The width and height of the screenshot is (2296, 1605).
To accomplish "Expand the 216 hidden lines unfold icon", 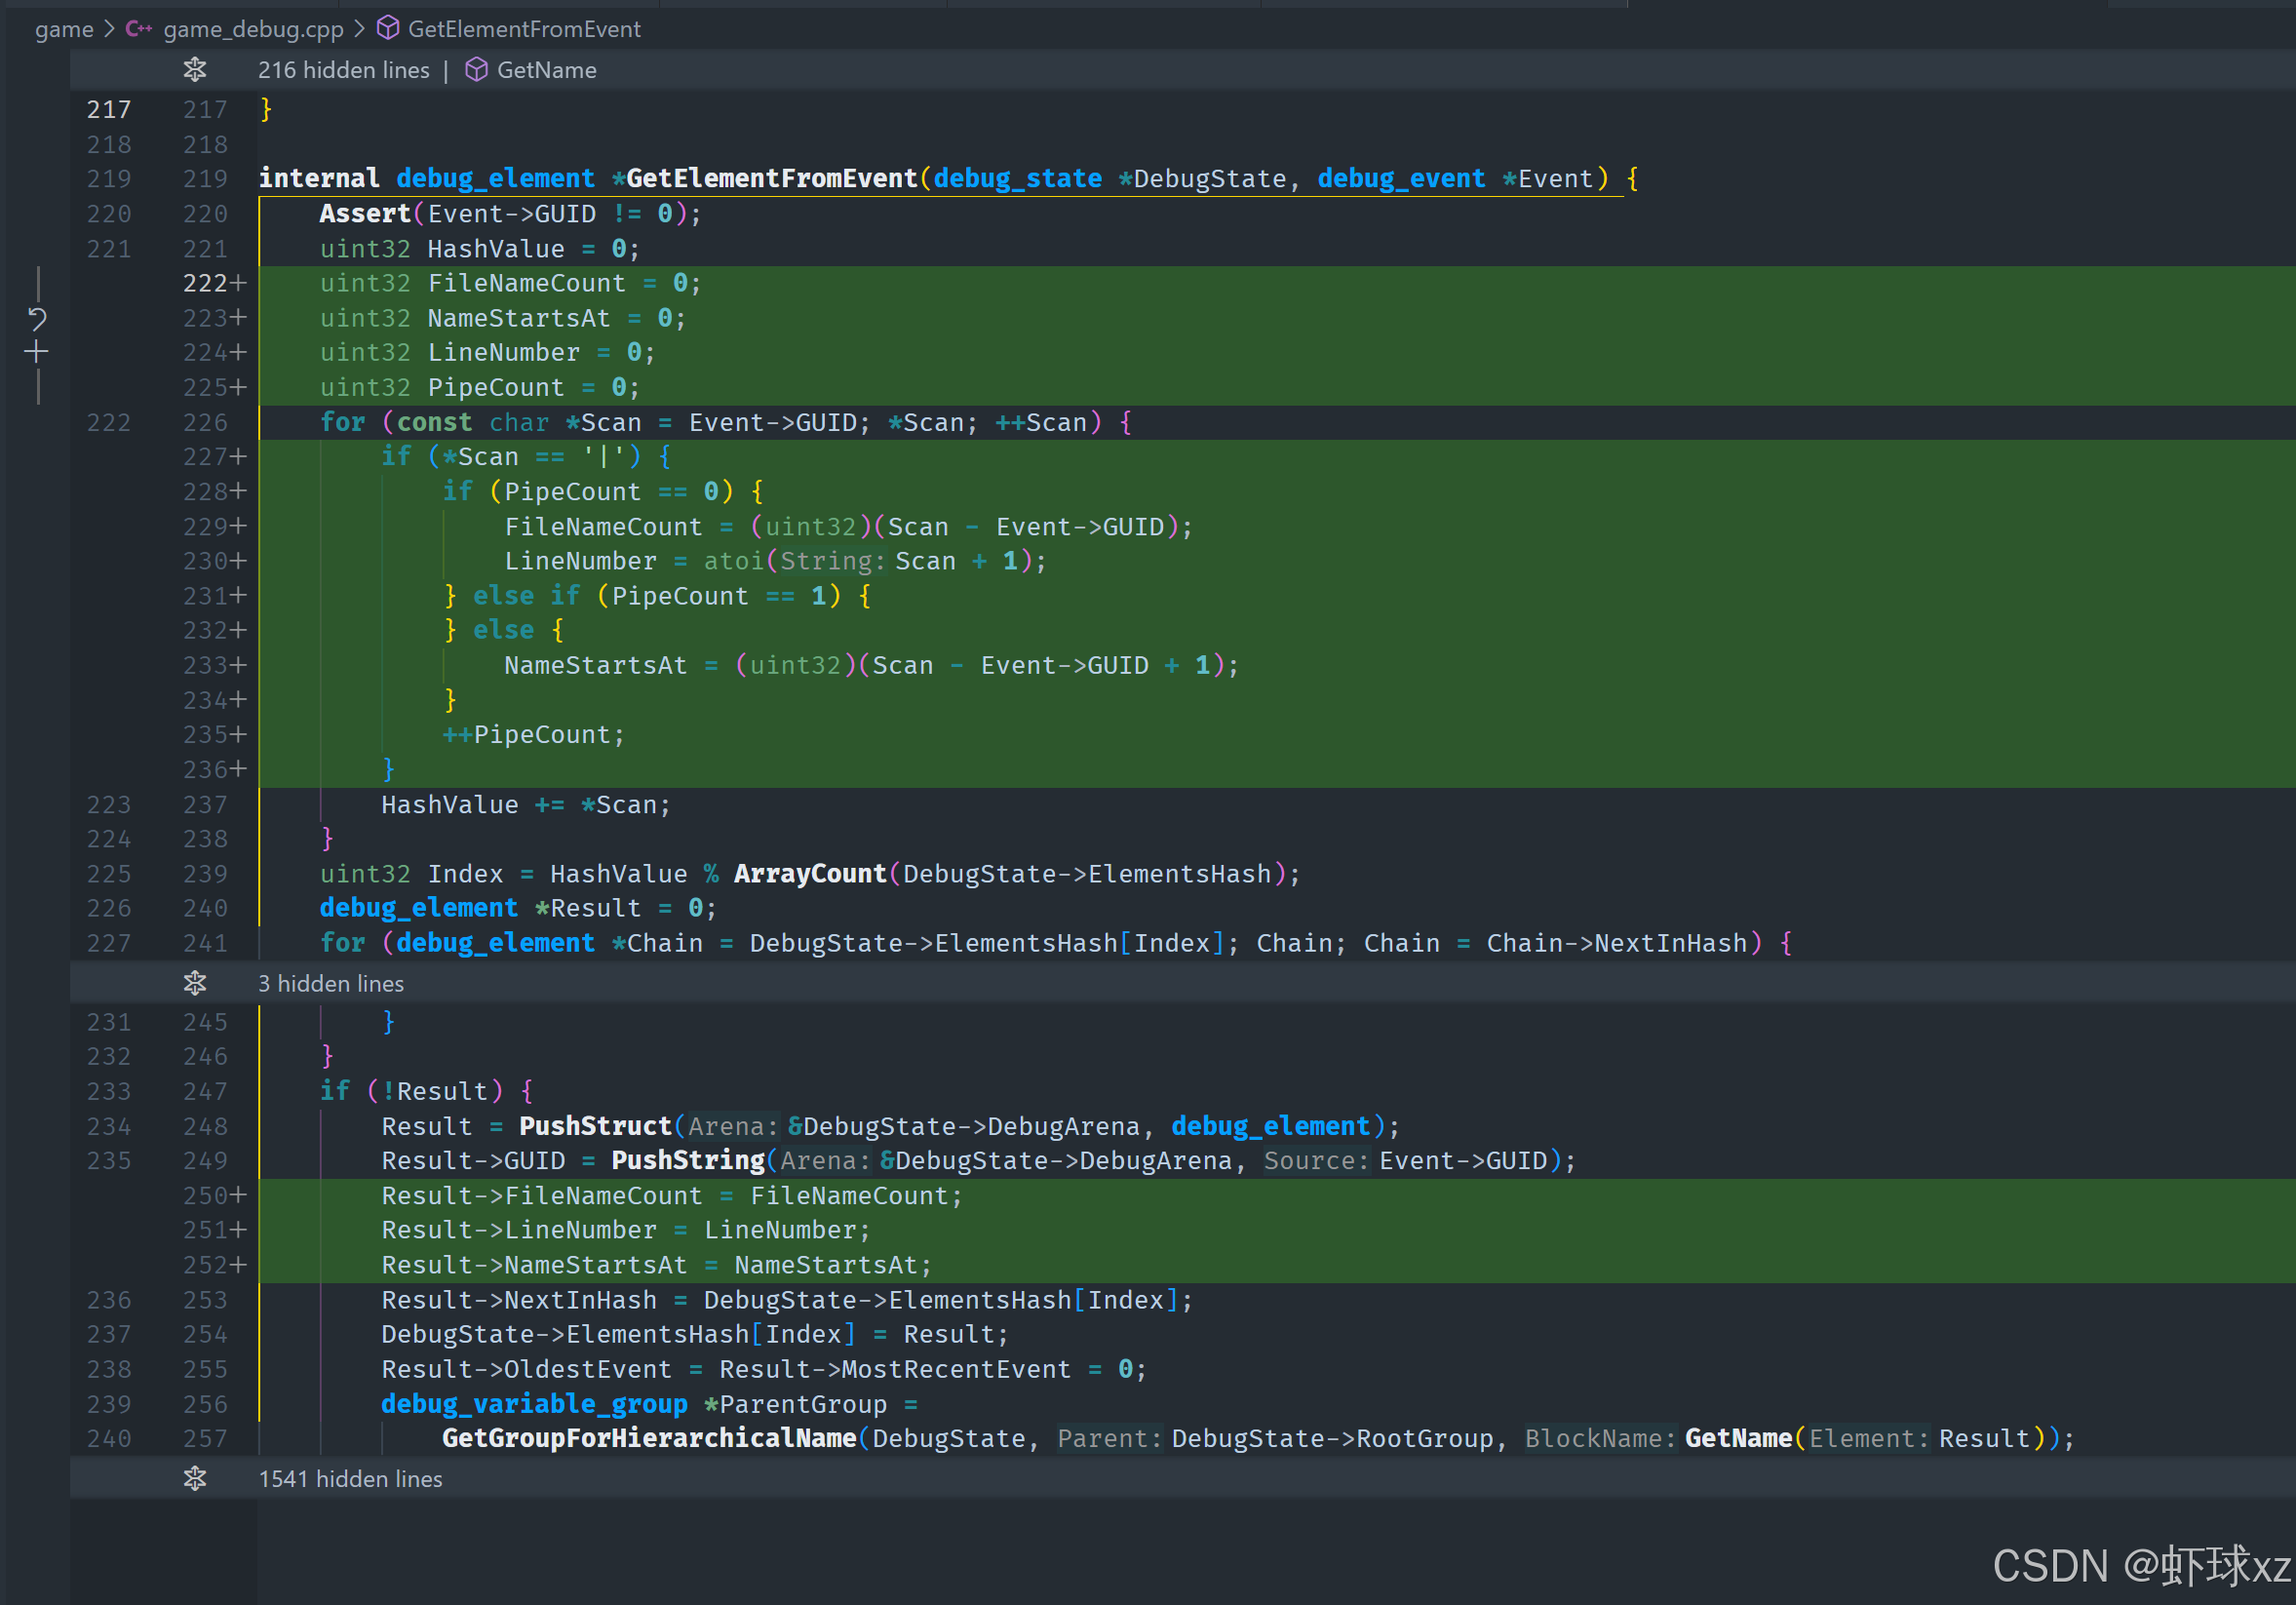I will (x=195, y=70).
